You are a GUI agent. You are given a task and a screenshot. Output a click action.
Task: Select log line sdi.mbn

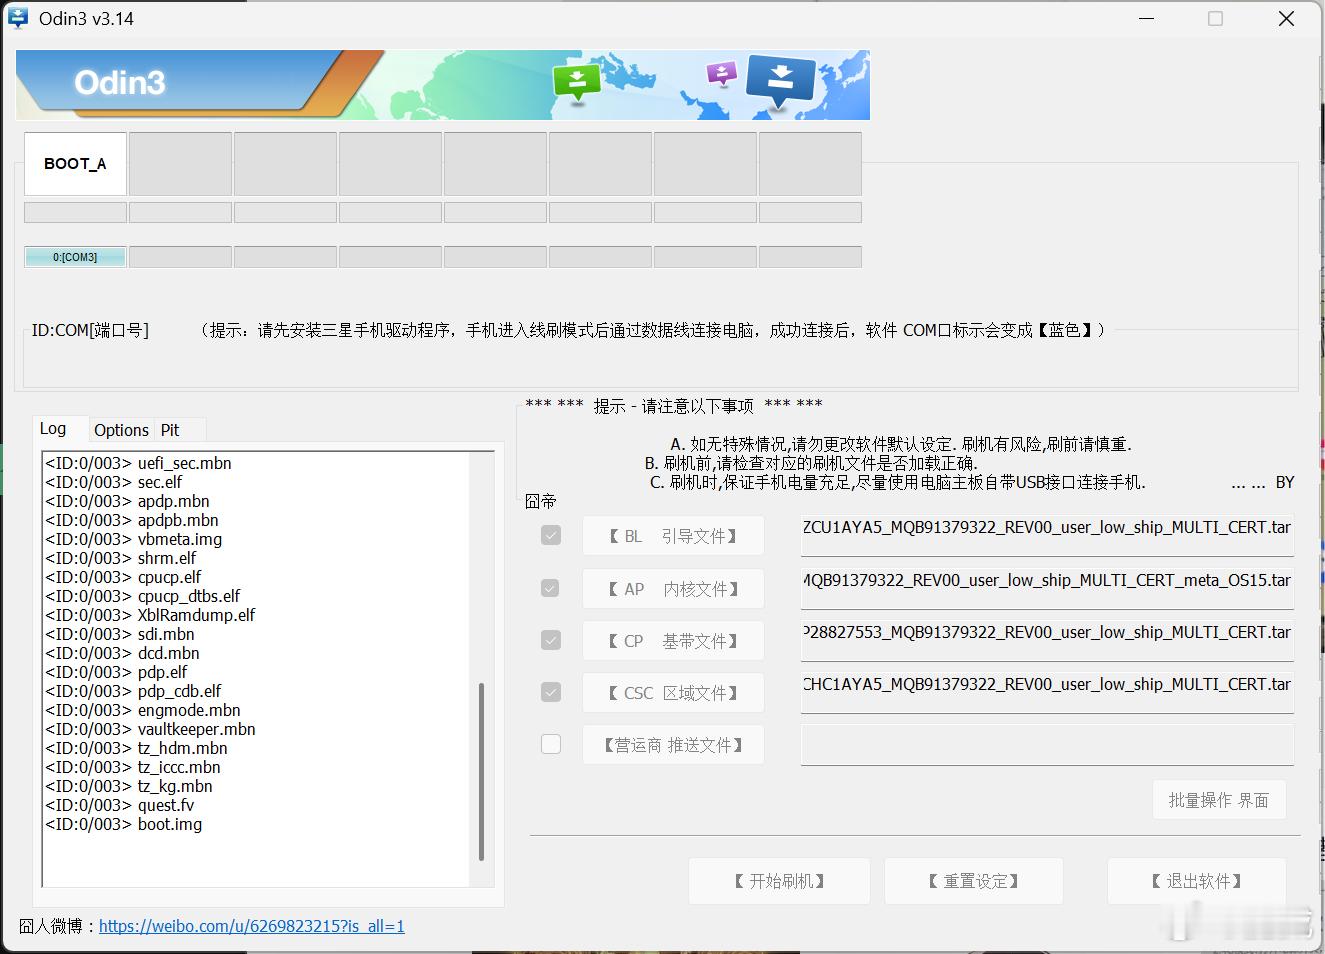tap(120, 634)
